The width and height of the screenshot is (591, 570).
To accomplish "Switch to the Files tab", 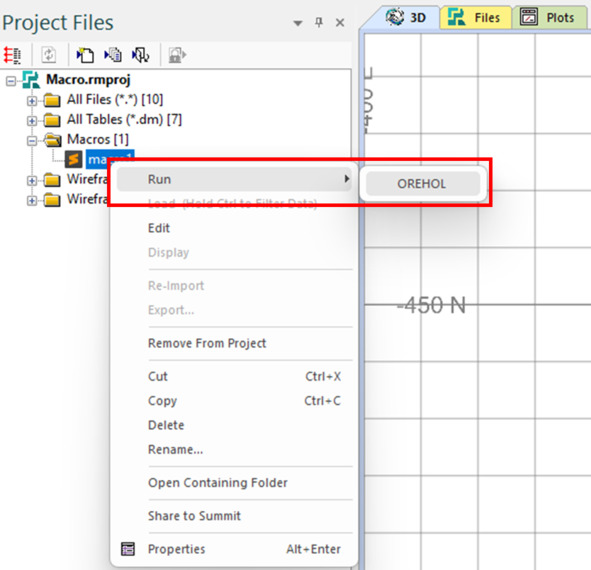I will pos(475,18).
